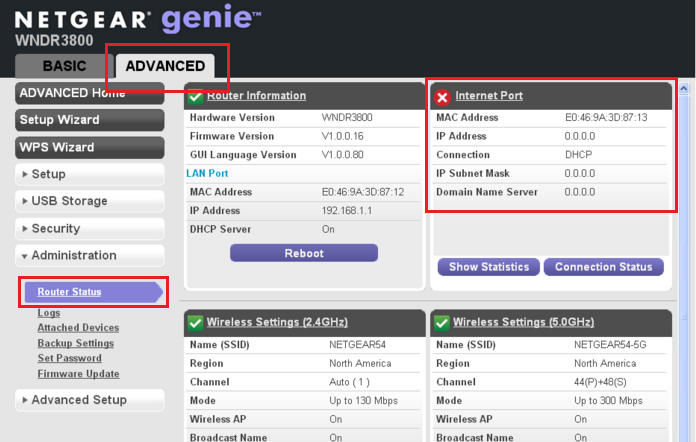Click channel value 44(P)+48(S)
The image size is (696, 442).
tap(600, 382)
